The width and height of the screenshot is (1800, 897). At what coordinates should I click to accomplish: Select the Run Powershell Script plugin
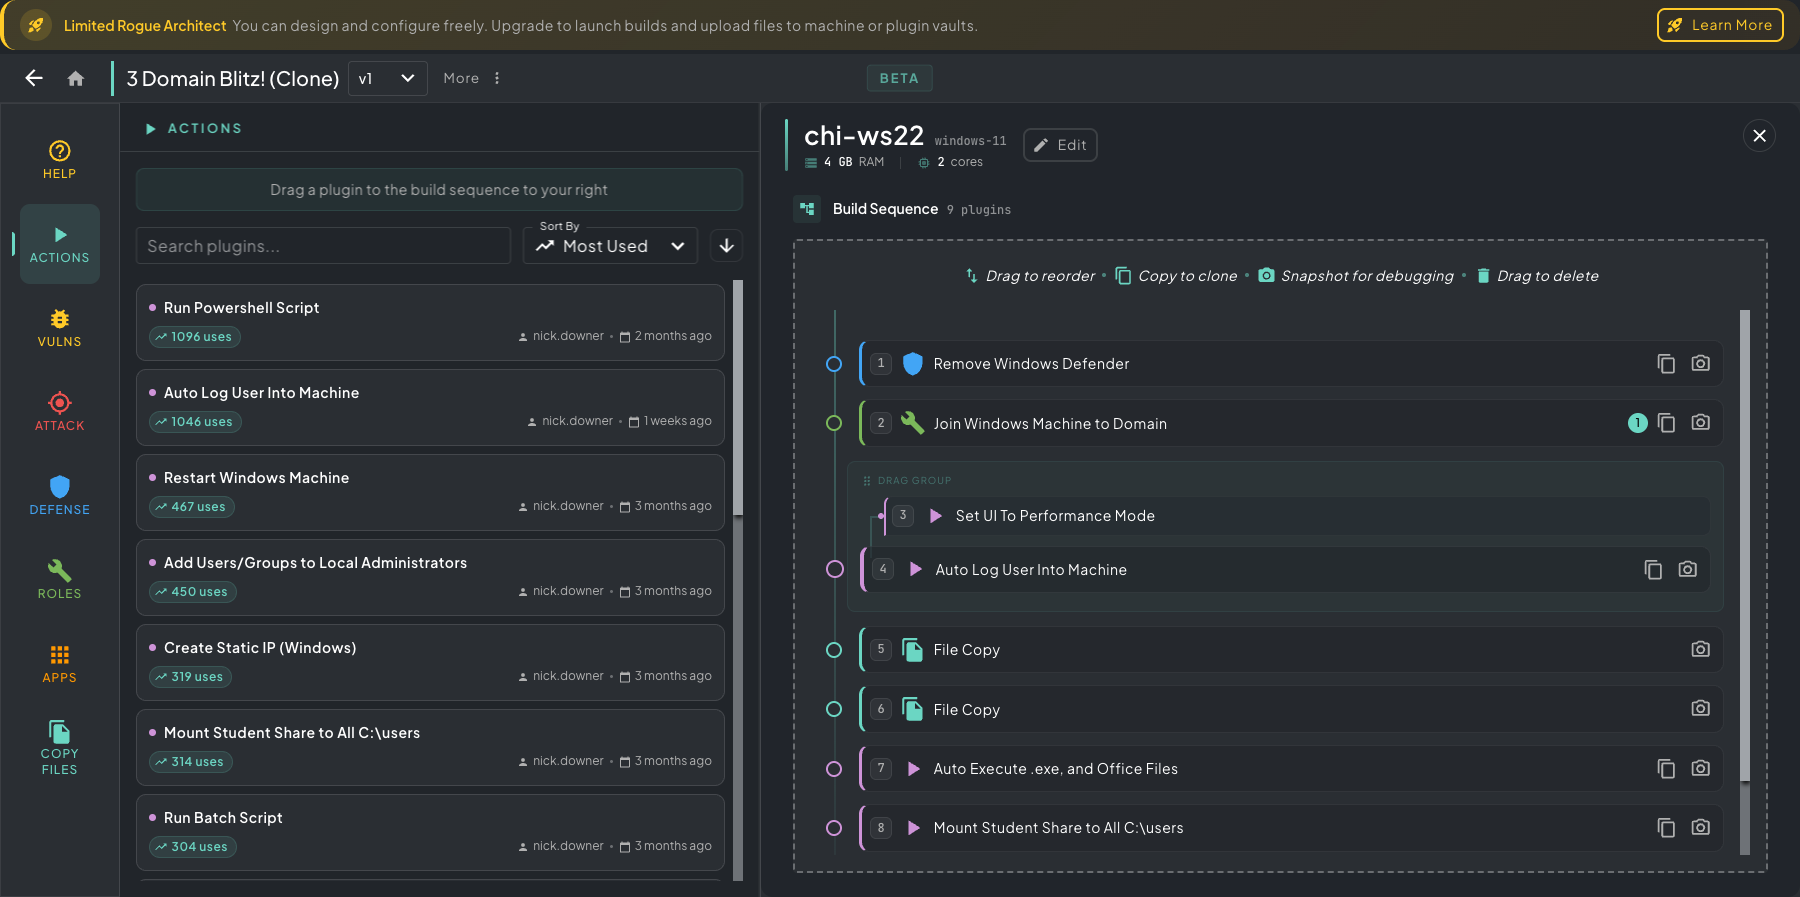[x=430, y=322]
